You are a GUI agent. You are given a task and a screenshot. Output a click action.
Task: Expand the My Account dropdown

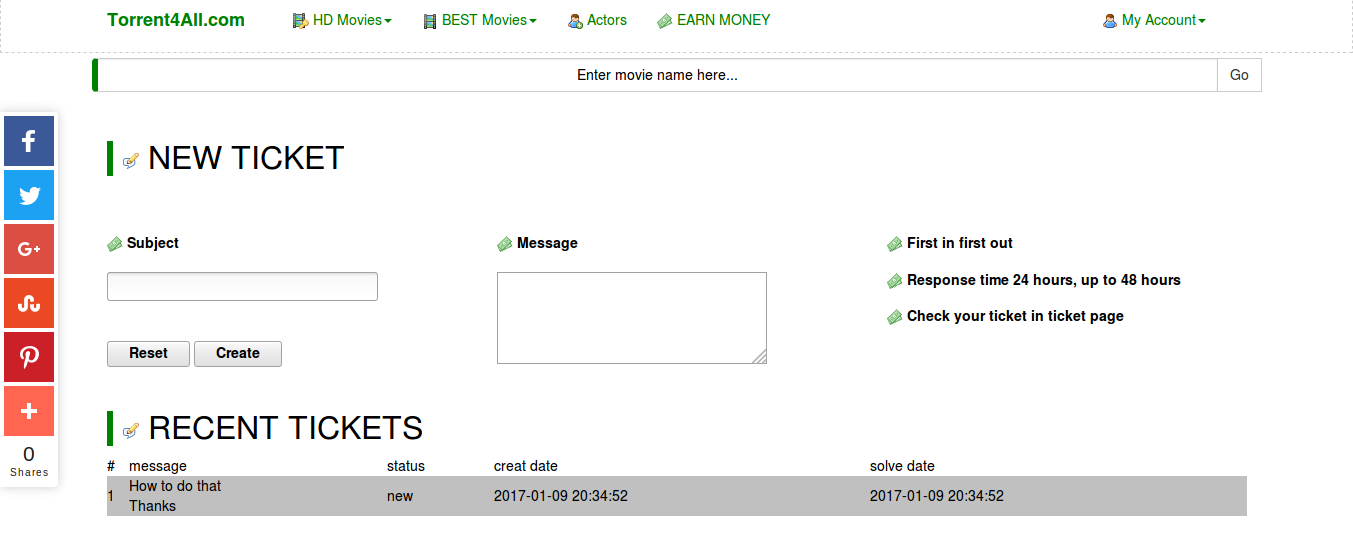1154,20
